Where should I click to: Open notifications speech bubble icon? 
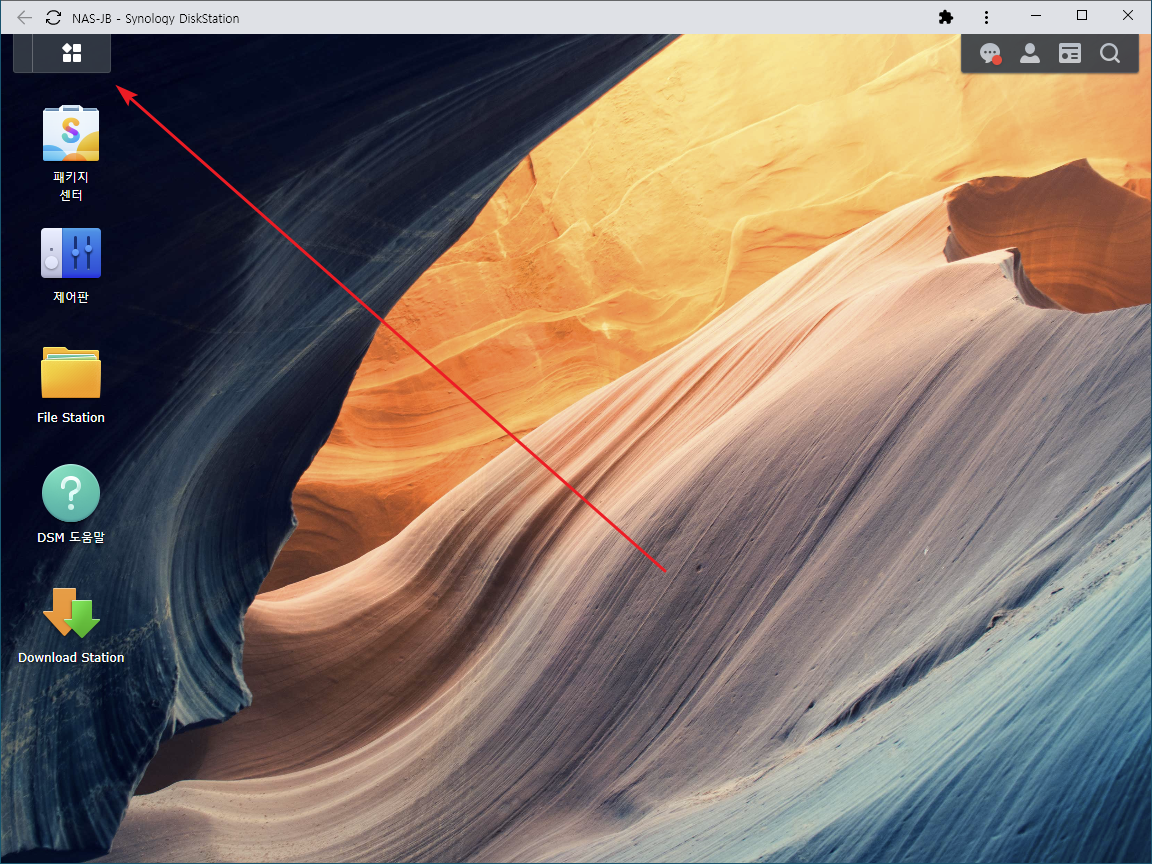990,54
